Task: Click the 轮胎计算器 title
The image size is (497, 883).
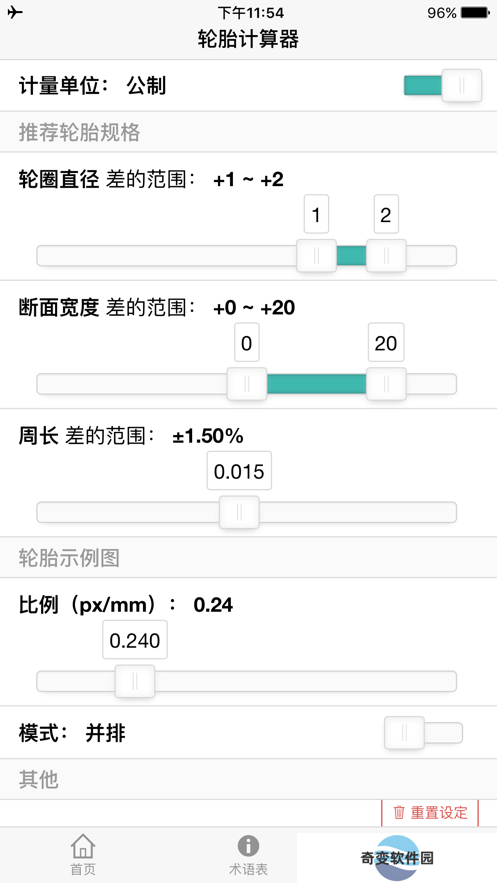Action: (x=248, y=39)
